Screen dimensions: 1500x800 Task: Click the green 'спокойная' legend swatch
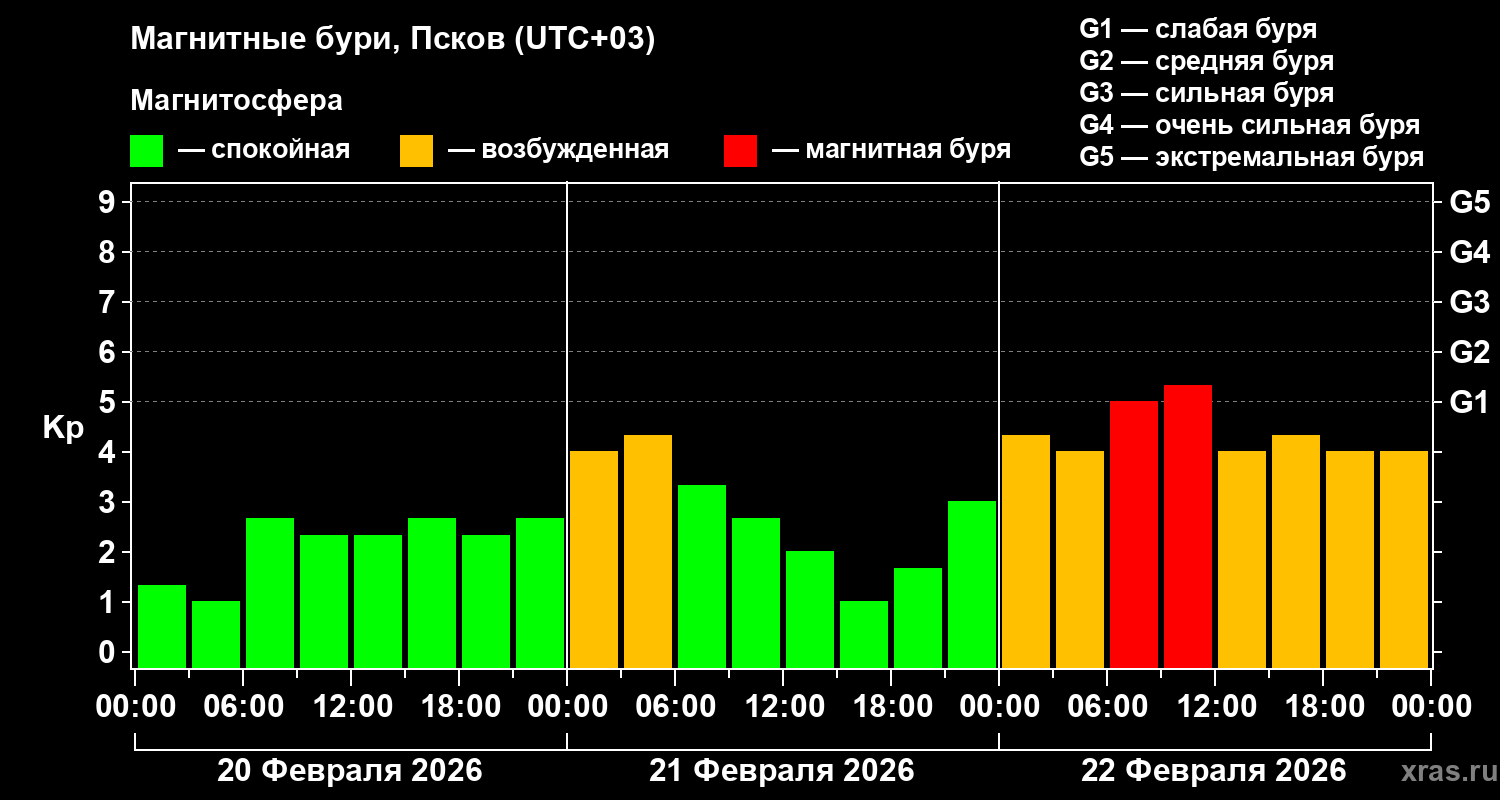coord(146,151)
